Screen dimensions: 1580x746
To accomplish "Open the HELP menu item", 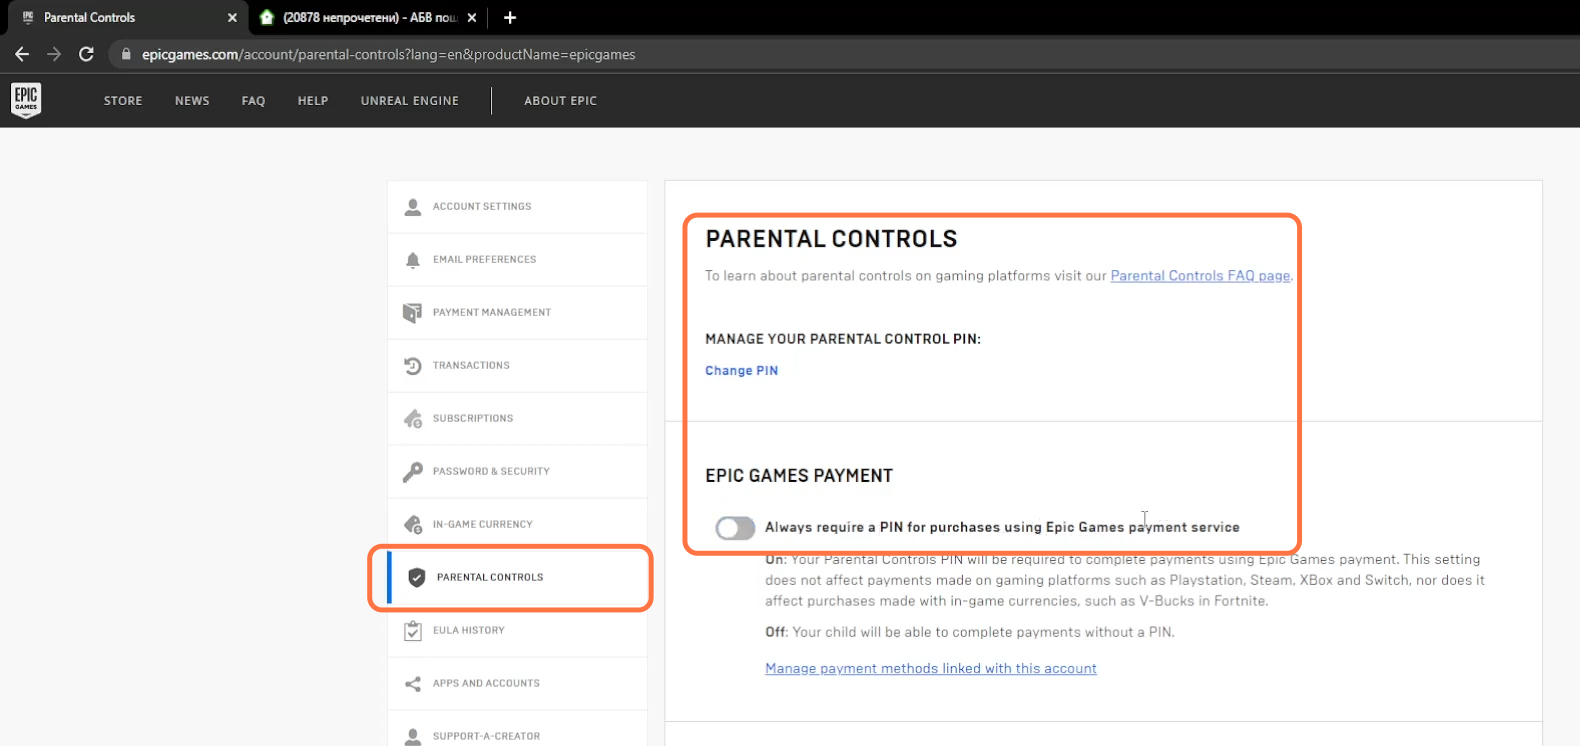I will tap(313, 101).
